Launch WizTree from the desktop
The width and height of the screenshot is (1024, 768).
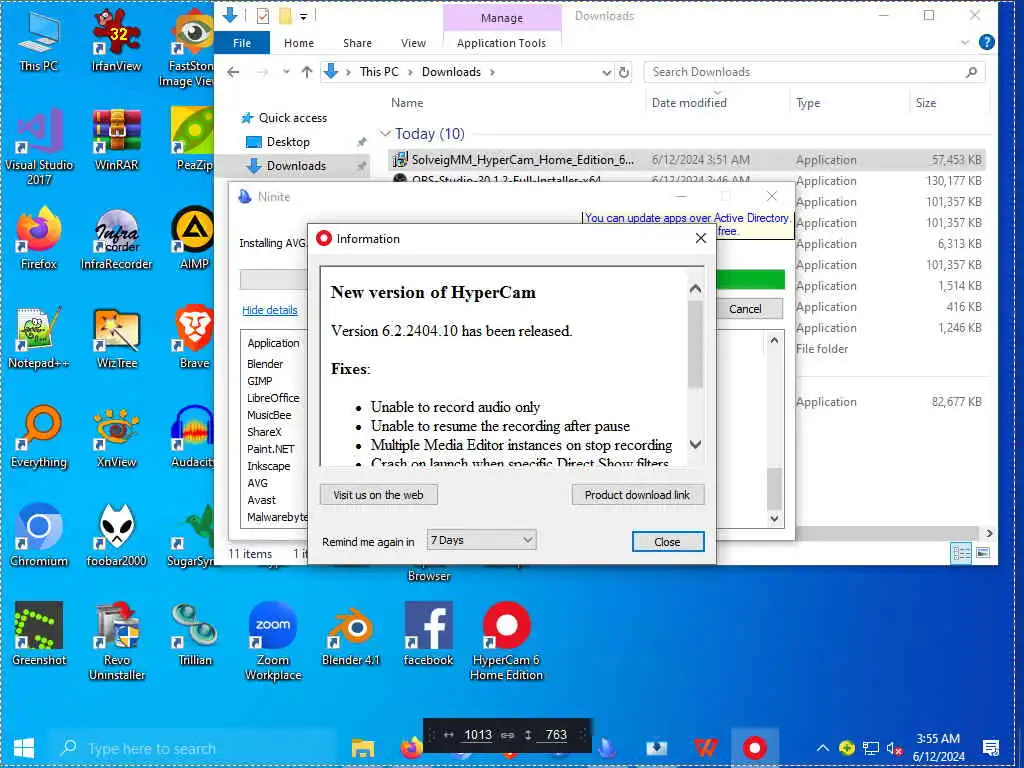coord(116,338)
